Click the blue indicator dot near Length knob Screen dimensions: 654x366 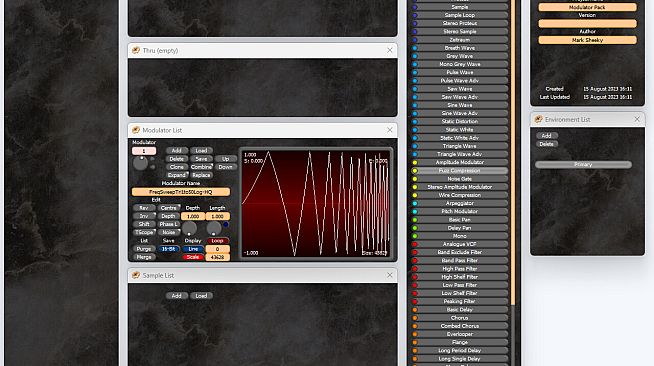[226, 225]
